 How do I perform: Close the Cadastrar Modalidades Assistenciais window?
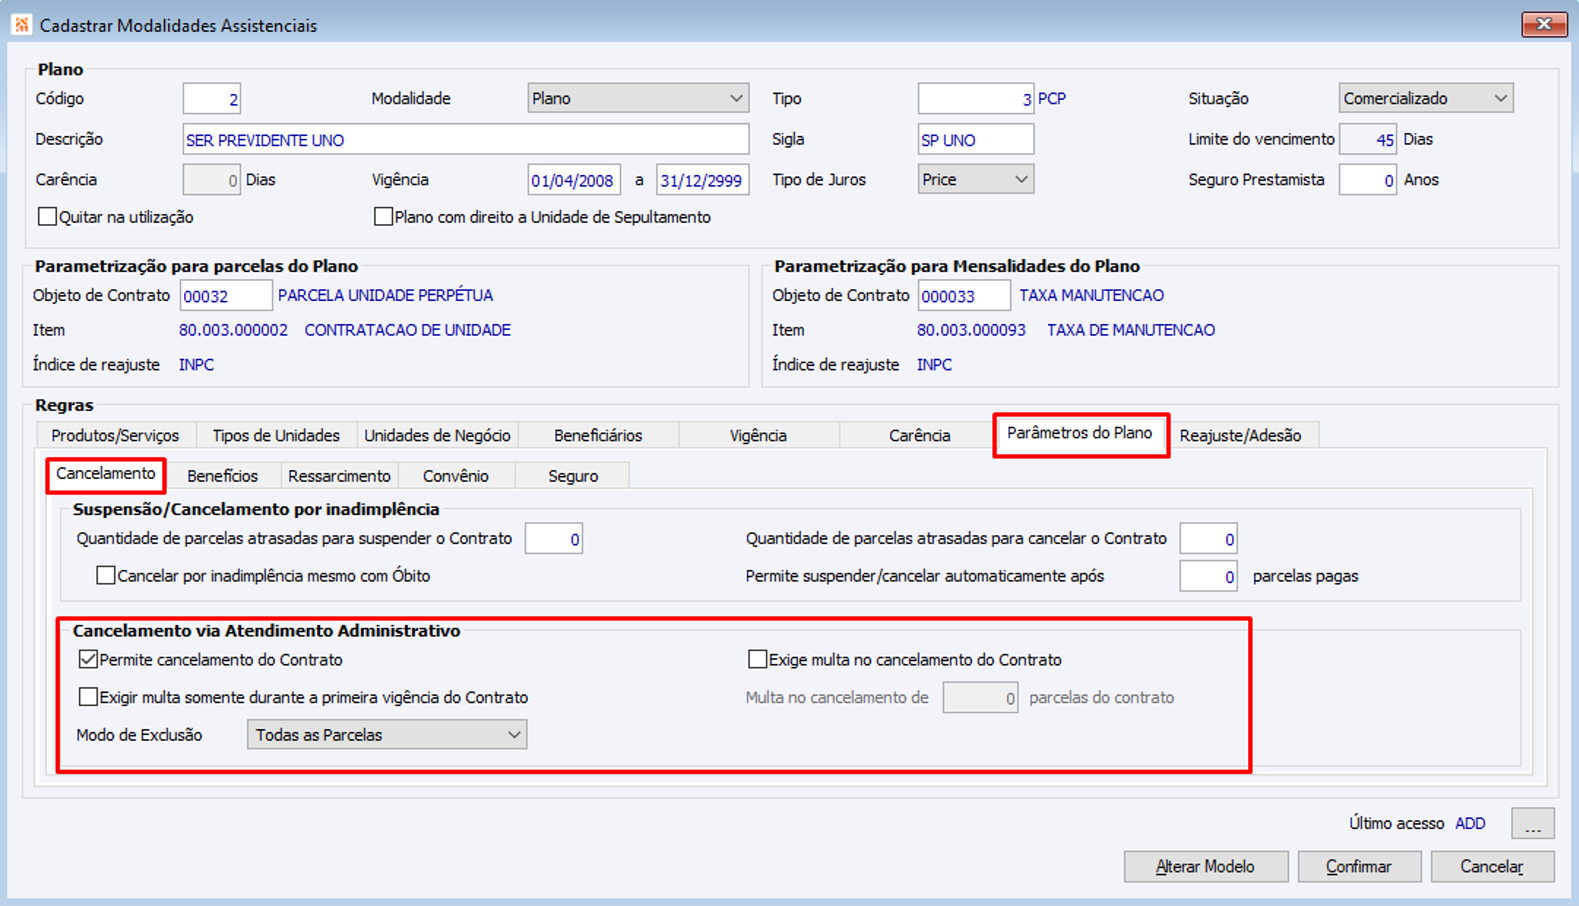(1544, 24)
